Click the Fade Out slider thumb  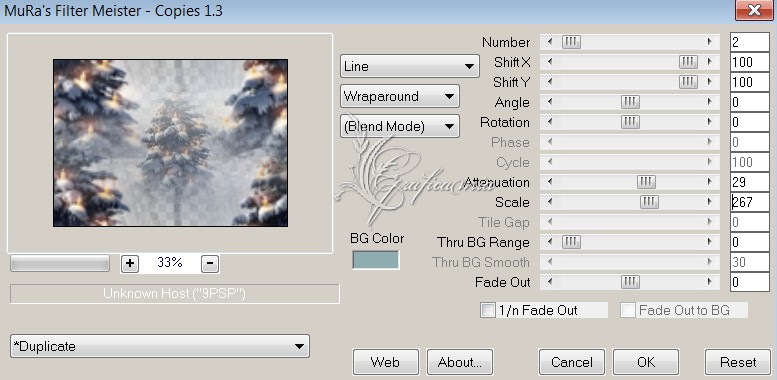630,282
